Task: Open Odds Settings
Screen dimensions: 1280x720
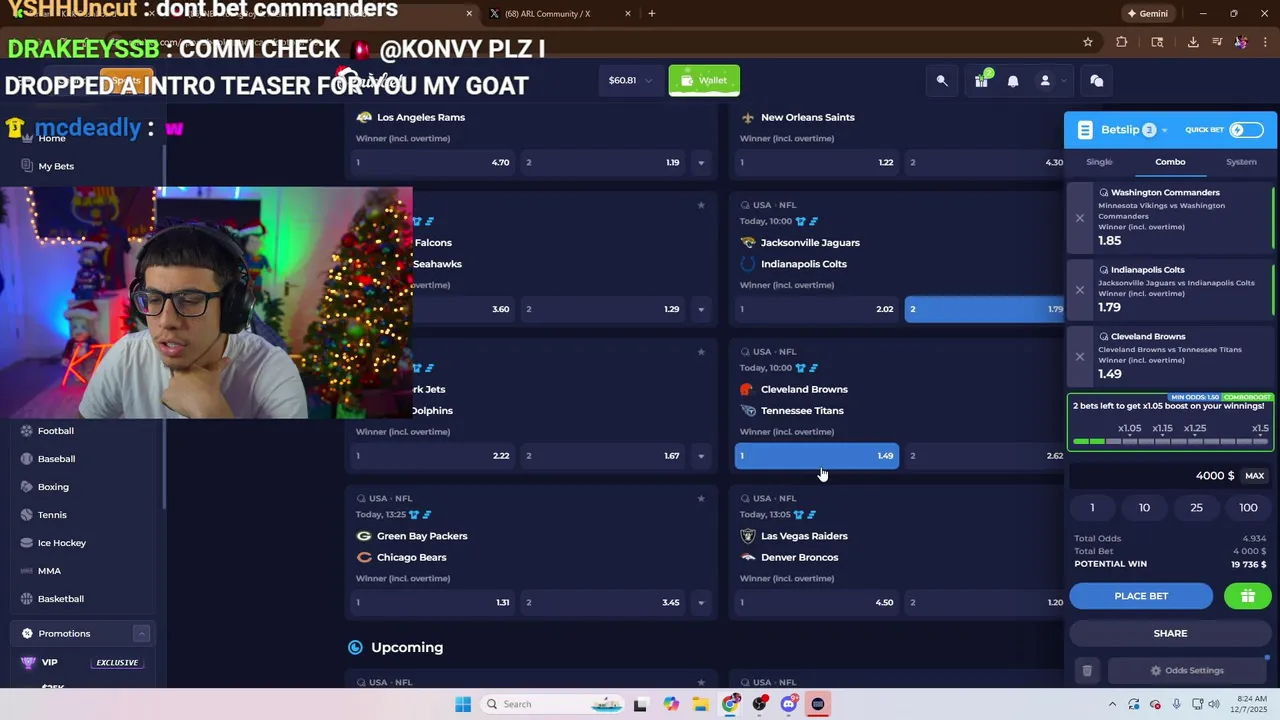Action: [x=1187, y=671]
